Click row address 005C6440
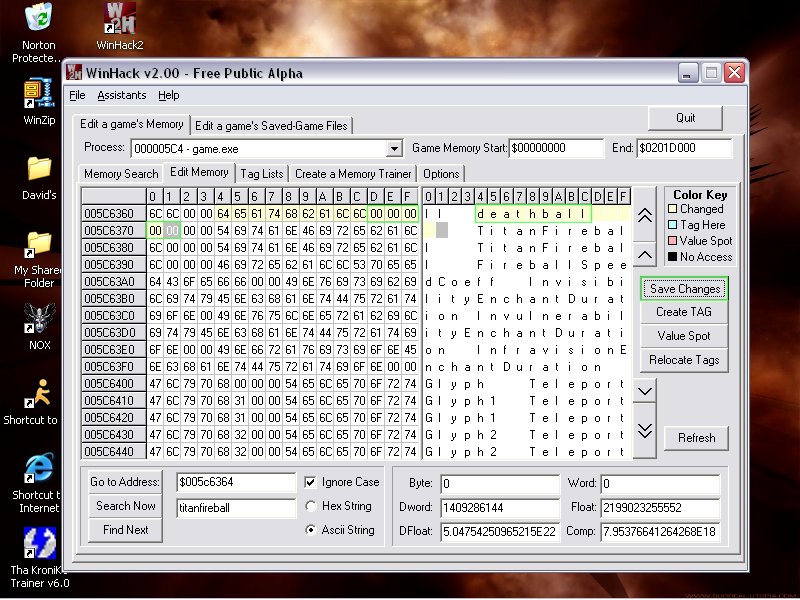 click(x=114, y=452)
